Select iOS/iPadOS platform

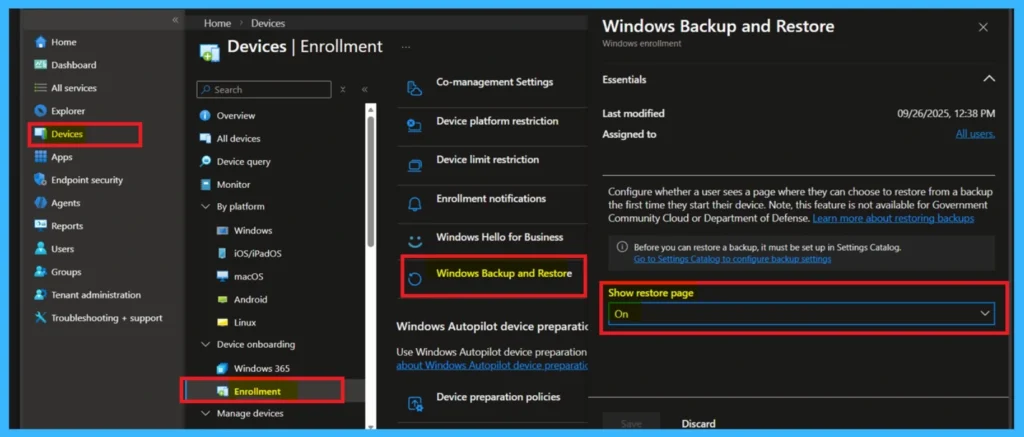point(258,253)
